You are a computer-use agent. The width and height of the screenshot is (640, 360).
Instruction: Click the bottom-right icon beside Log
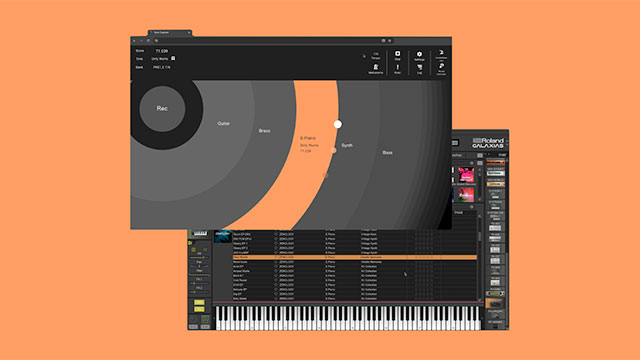(441, 67)
